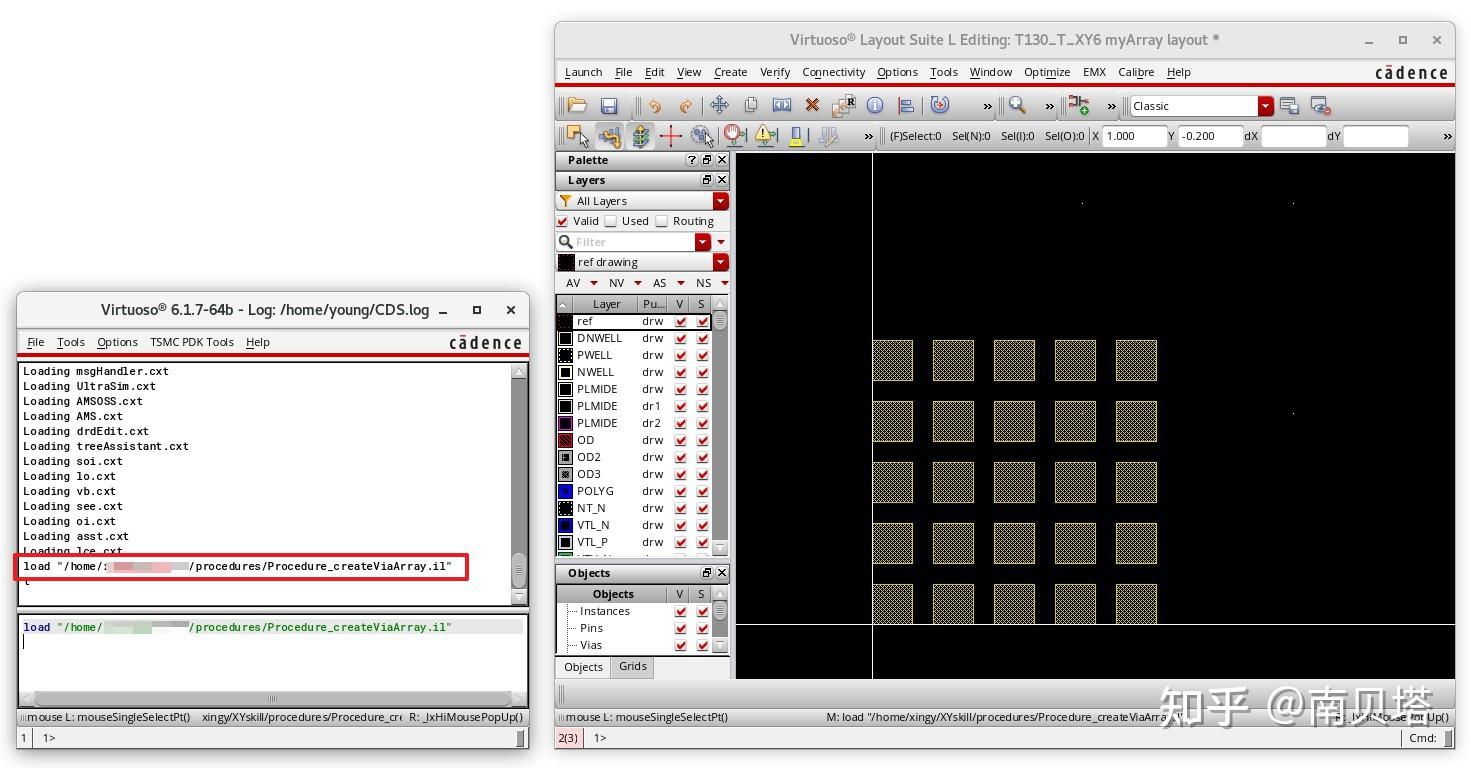Image resolution: width=1471 pixels, height=768 pixels.
Task: Open the Classic workspace dropdown
Action: (x=1265, y=106)
